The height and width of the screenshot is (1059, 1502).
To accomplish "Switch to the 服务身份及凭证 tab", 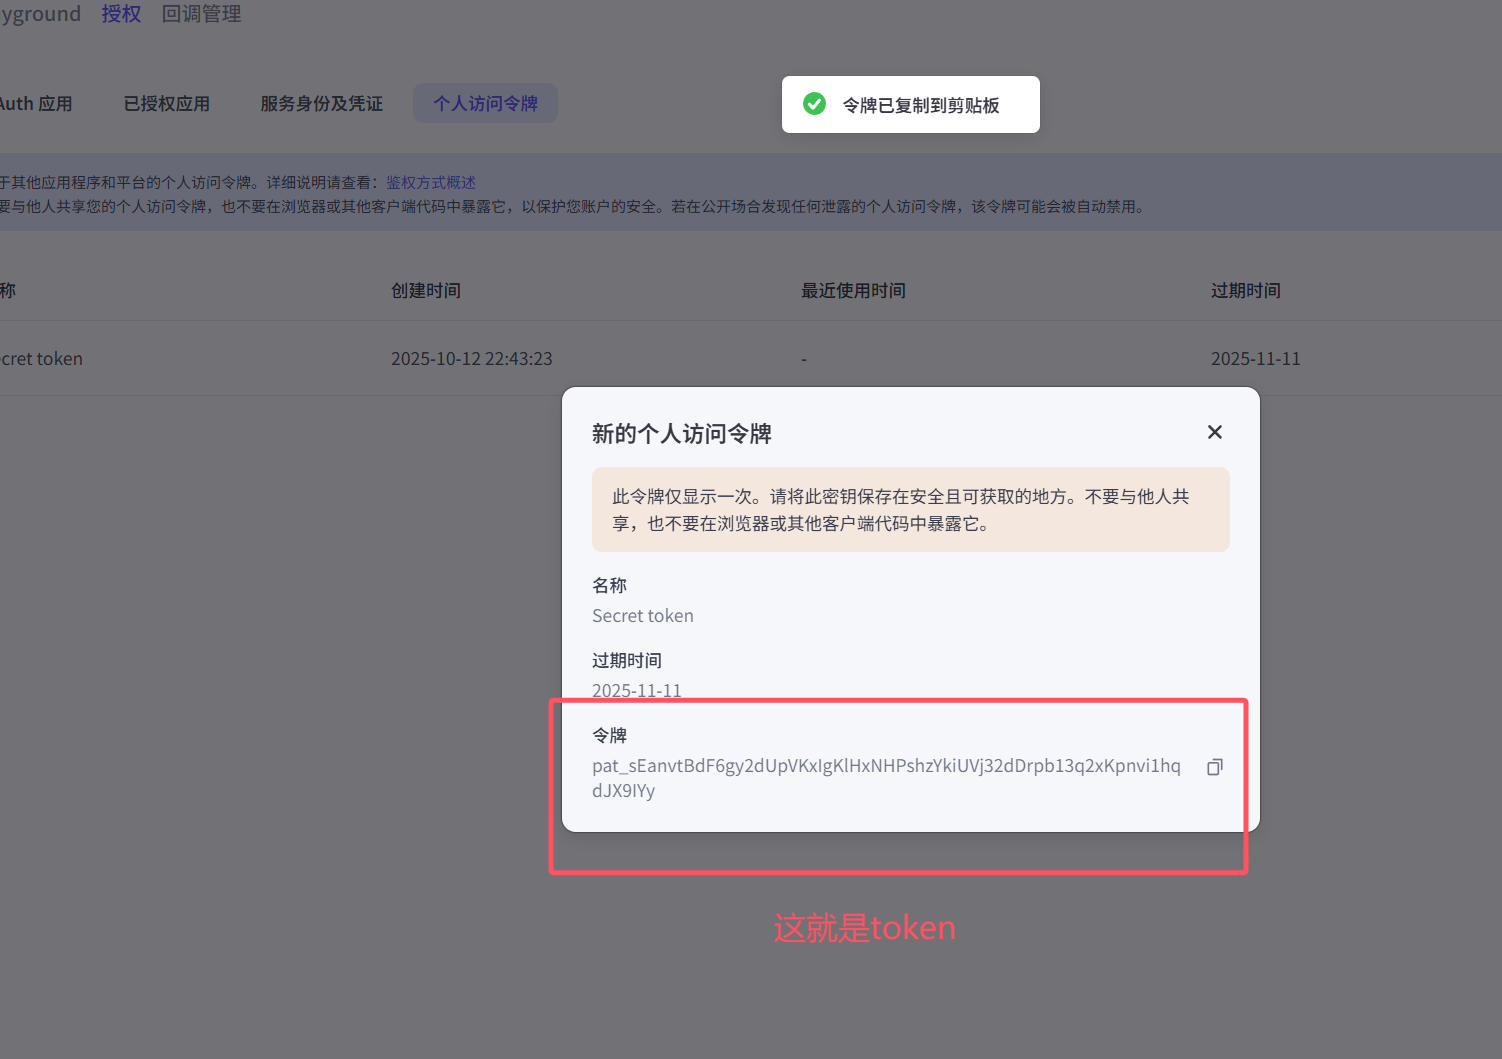I will pos(322,104).
